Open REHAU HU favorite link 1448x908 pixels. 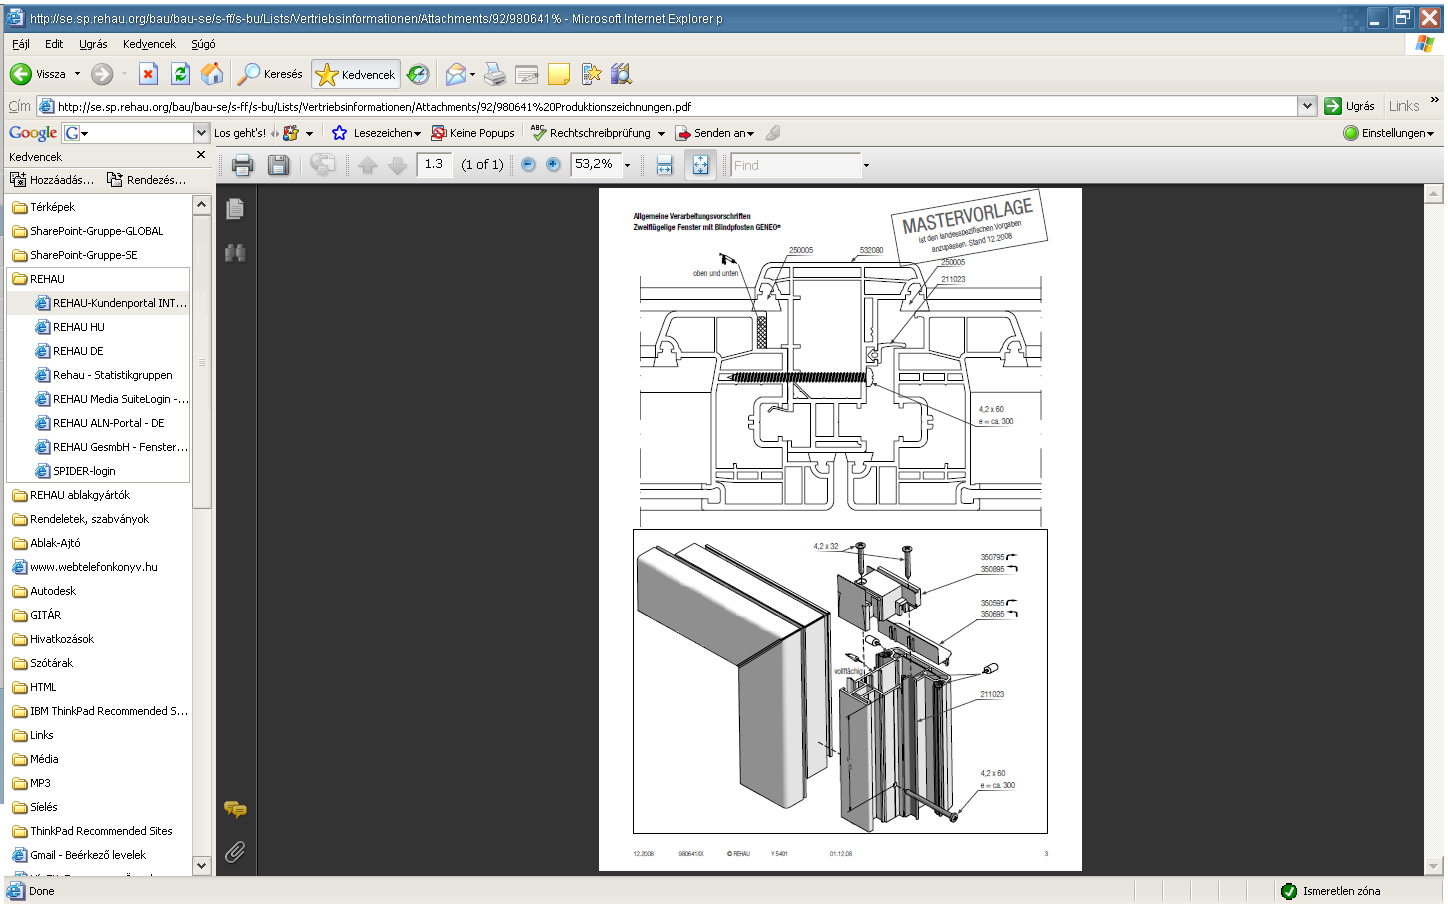point(69,327)
